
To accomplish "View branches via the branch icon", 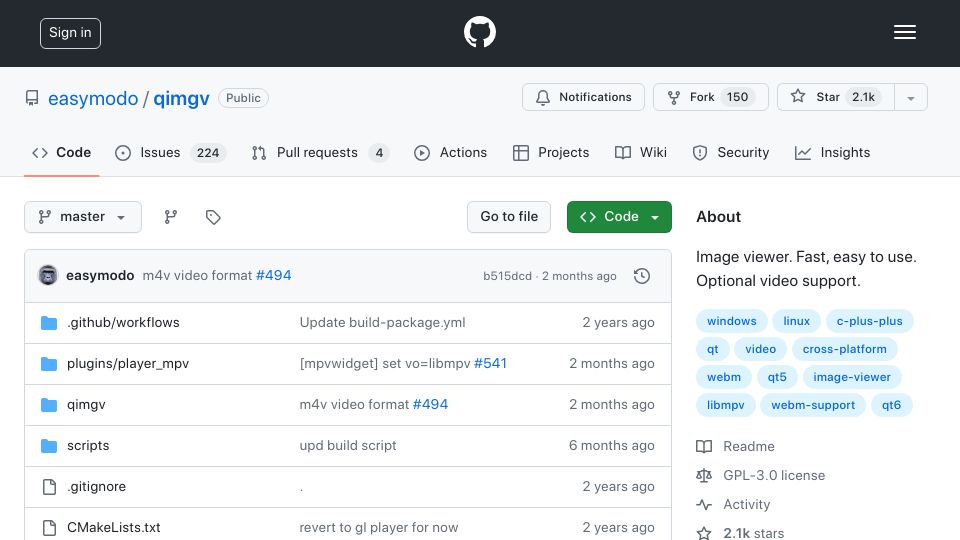I will 171,217.
